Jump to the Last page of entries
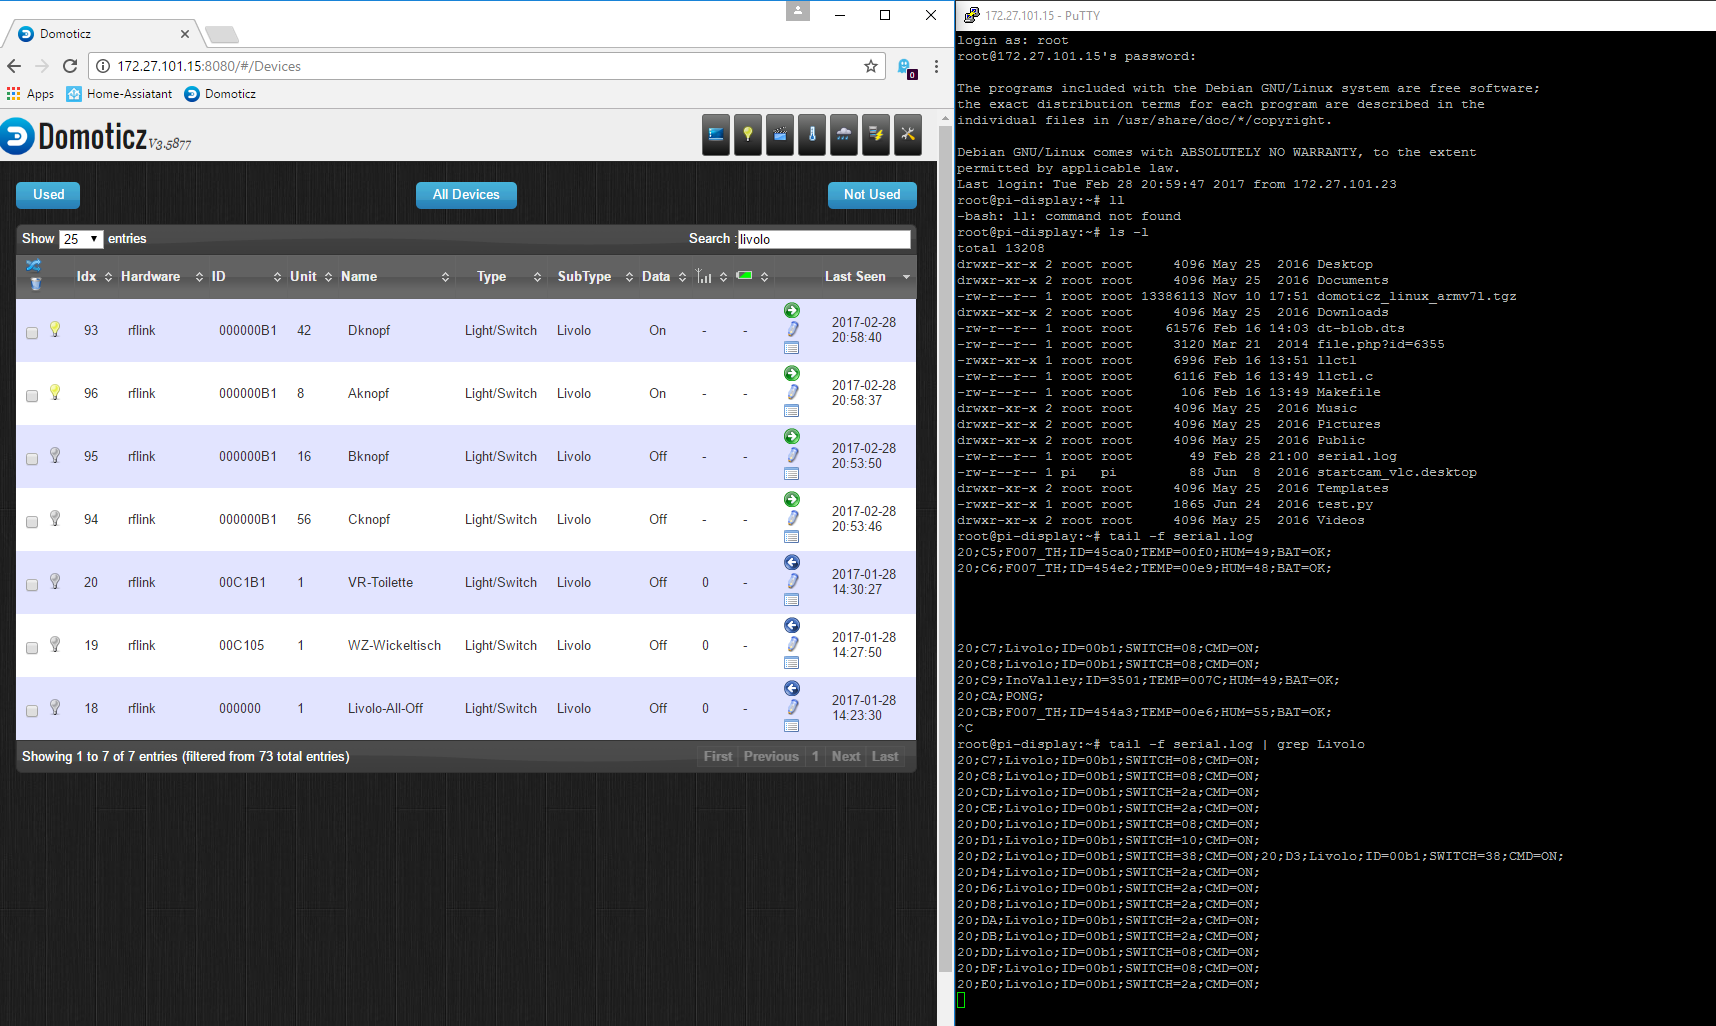The height and width of the screenshot is (1026, 1716). [x=885, y=757]
